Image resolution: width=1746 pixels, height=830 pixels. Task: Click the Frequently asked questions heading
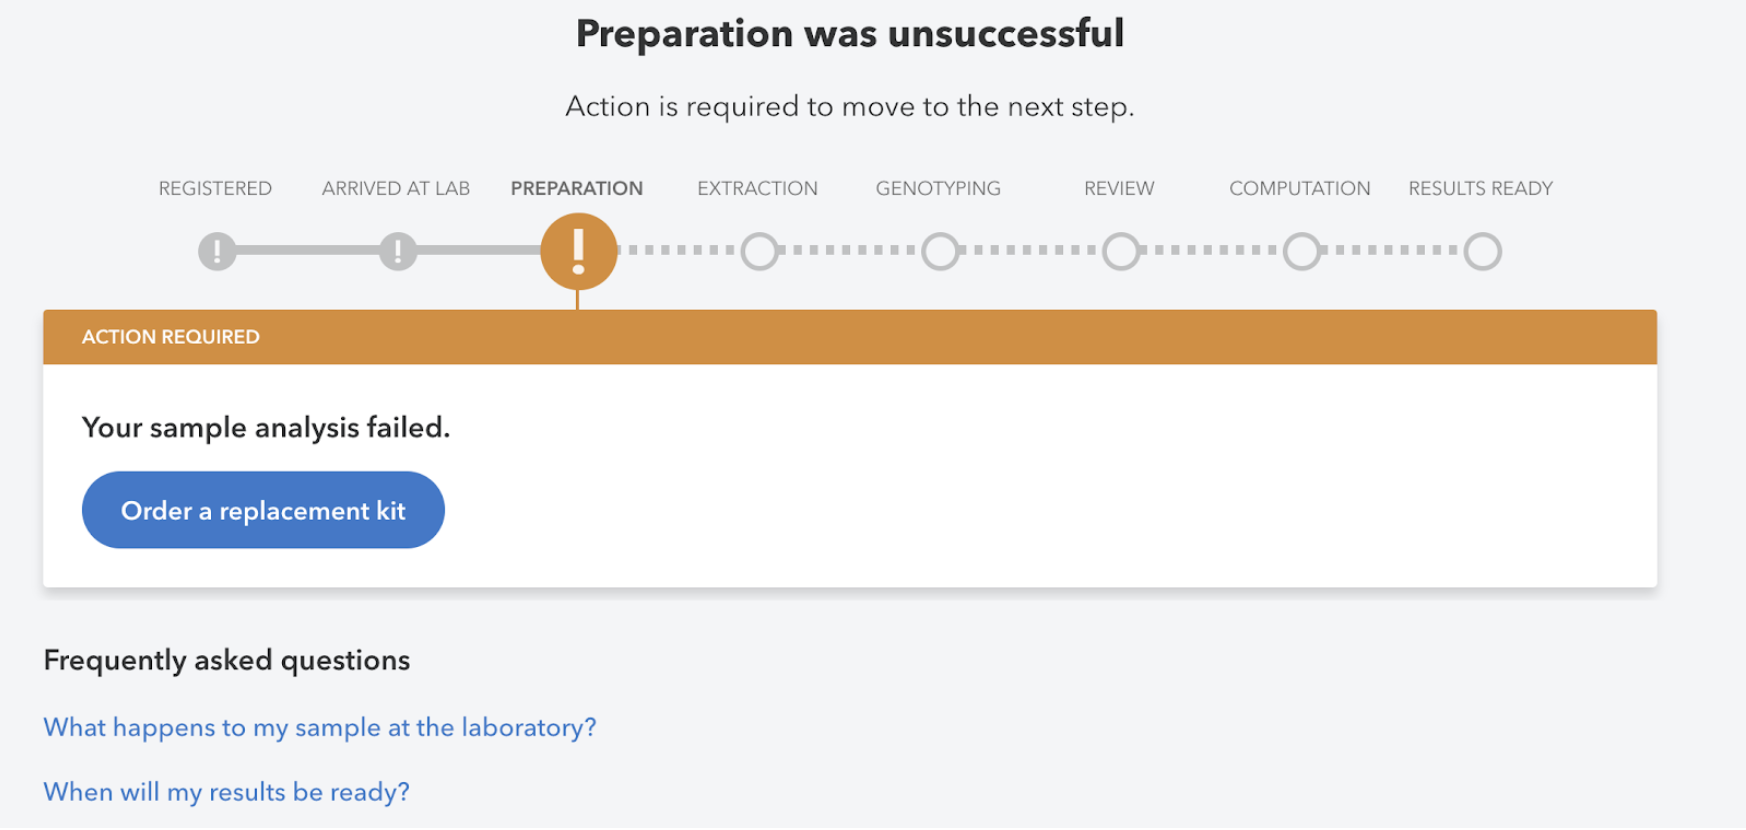[x=226, y=660]
